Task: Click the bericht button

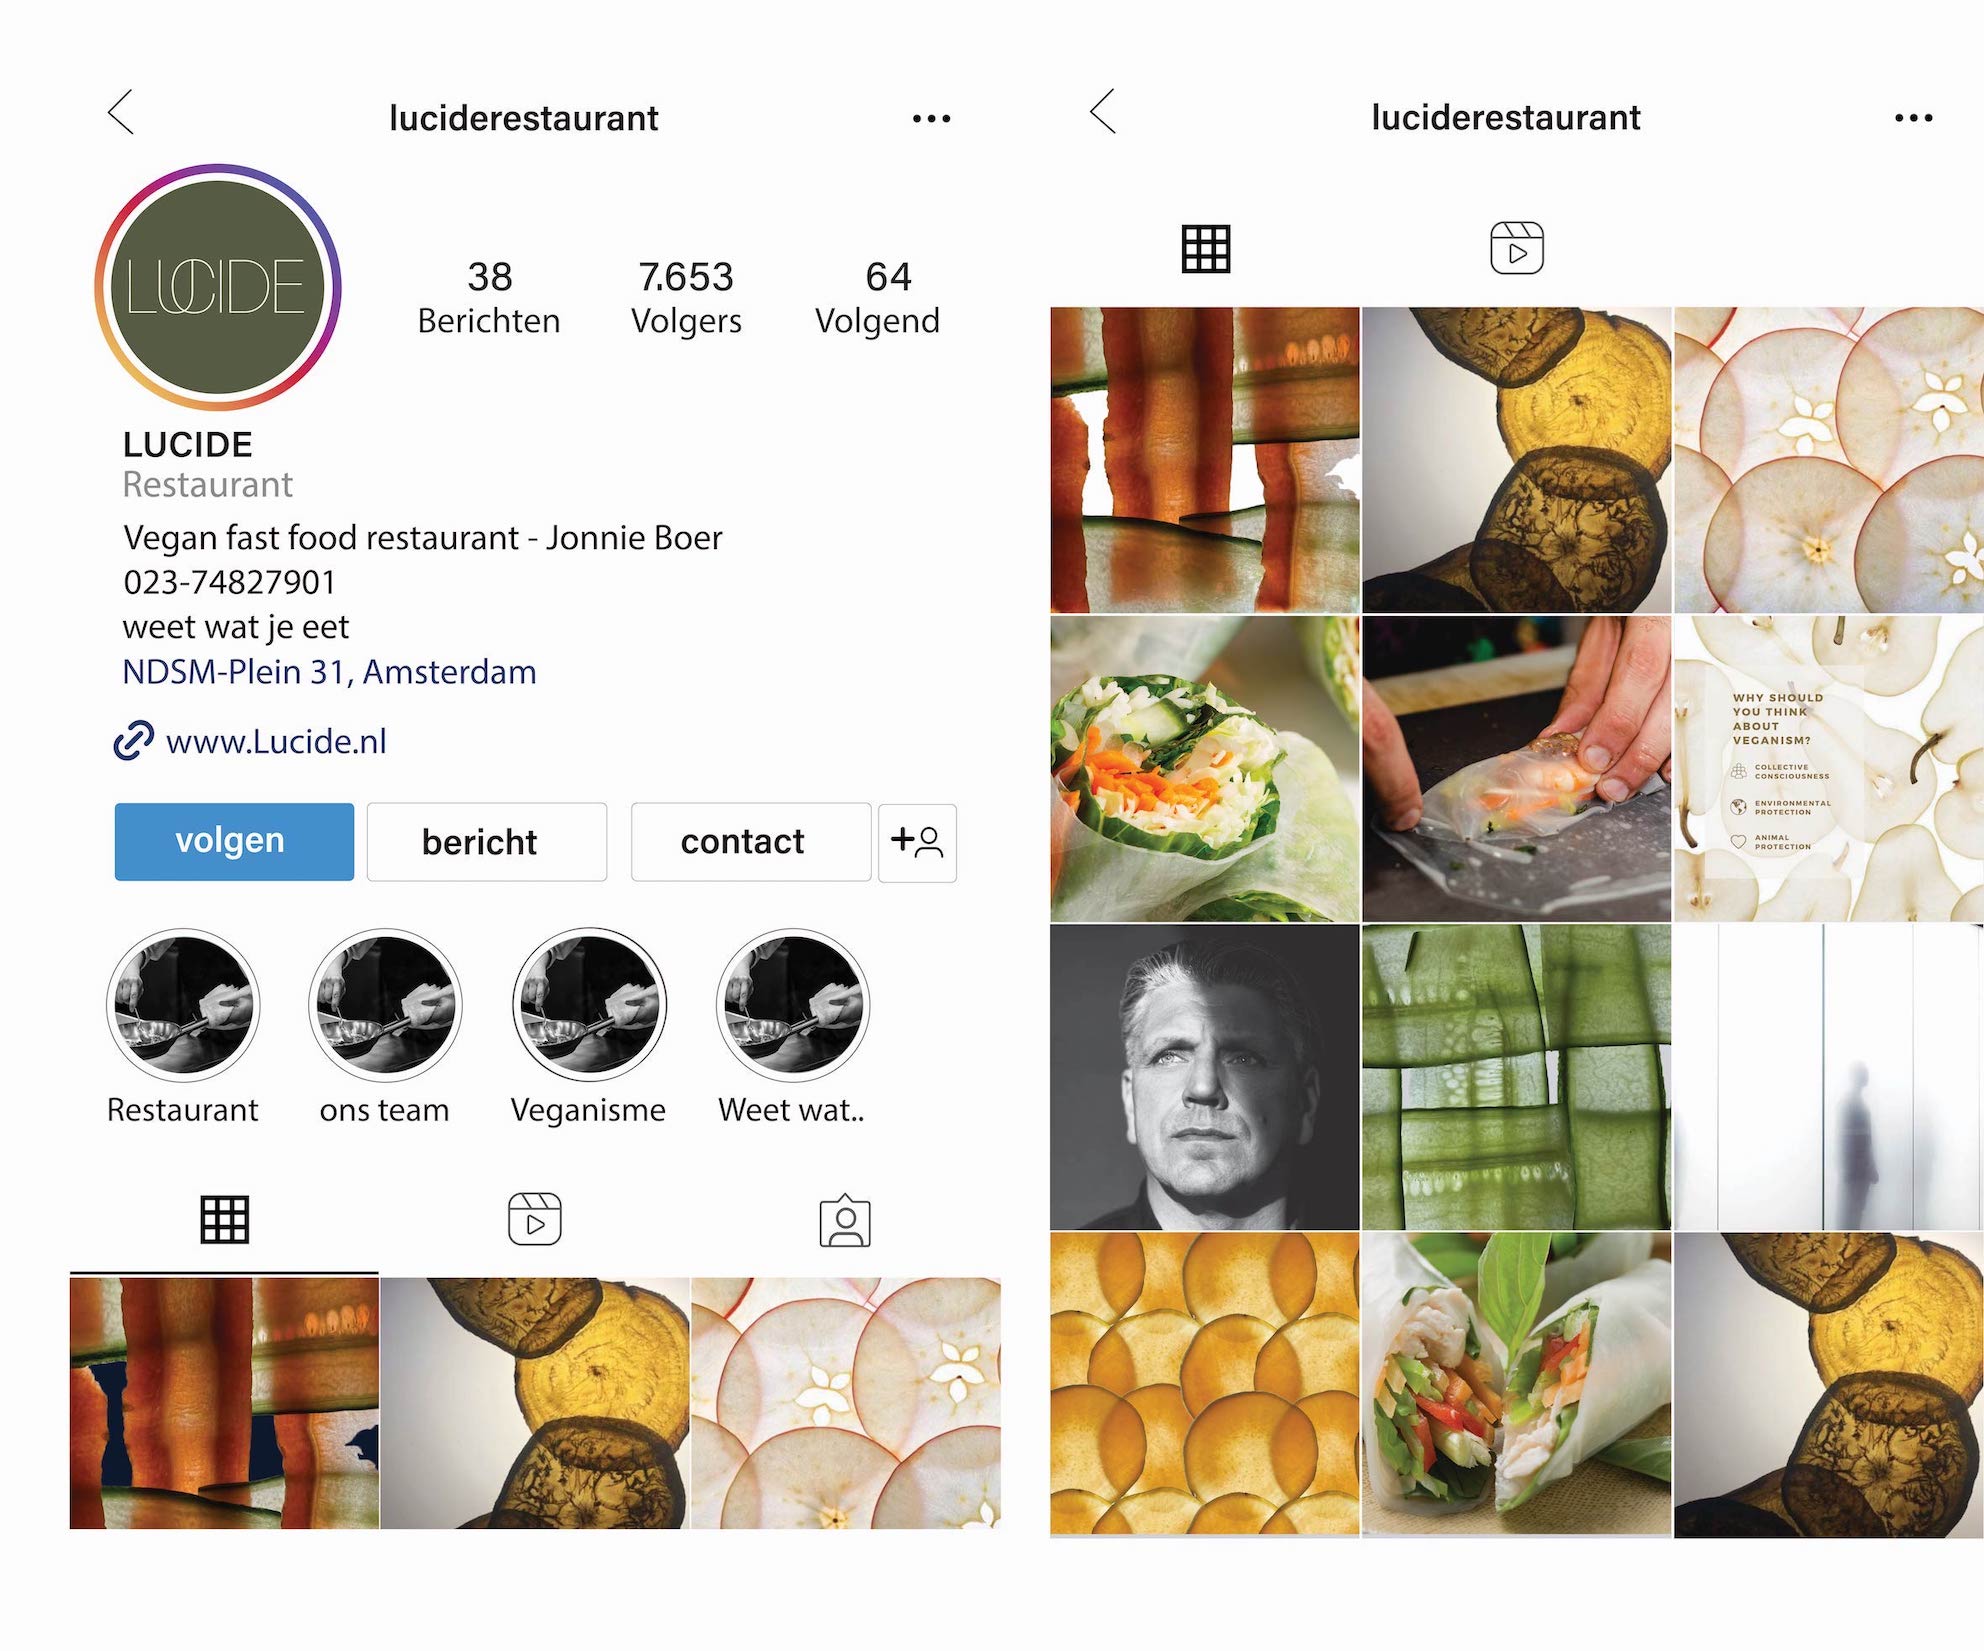Action: 487,842
